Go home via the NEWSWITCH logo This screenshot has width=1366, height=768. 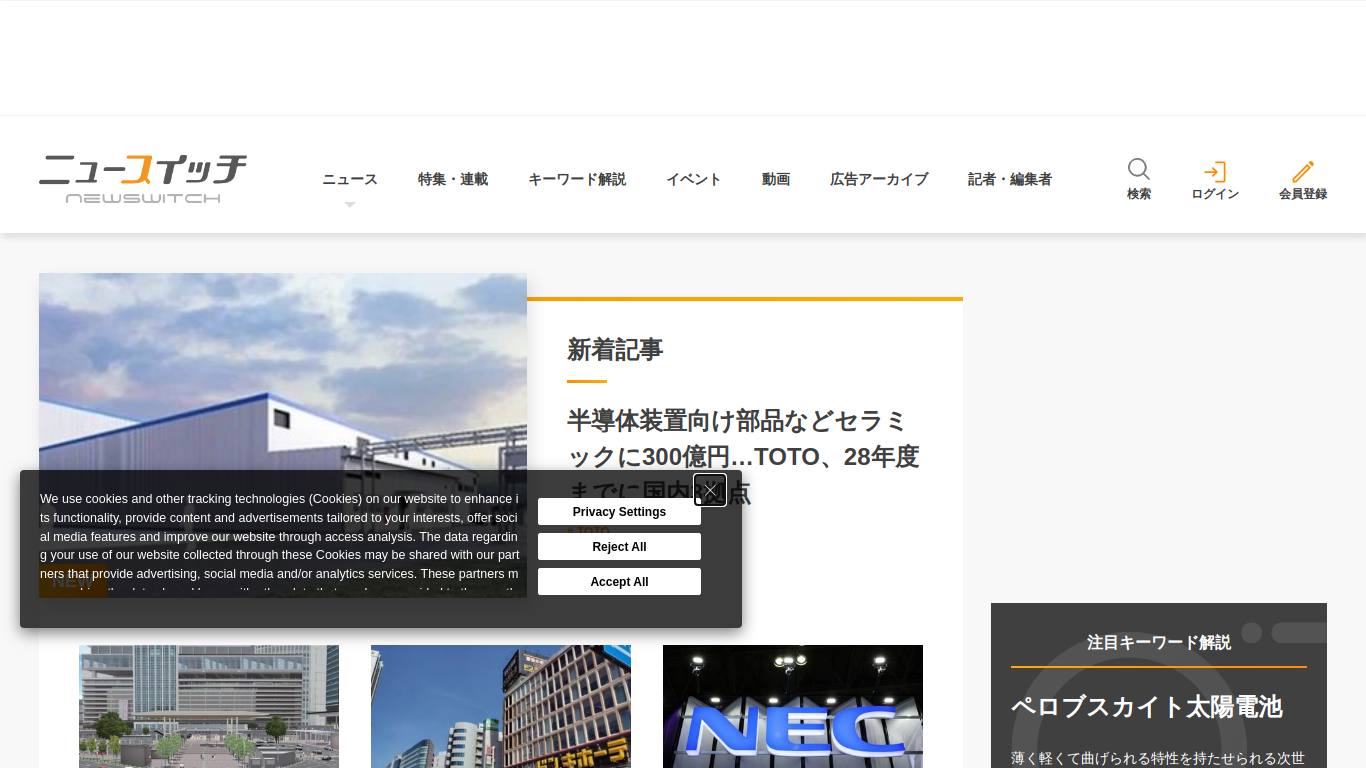click(143, 178)
